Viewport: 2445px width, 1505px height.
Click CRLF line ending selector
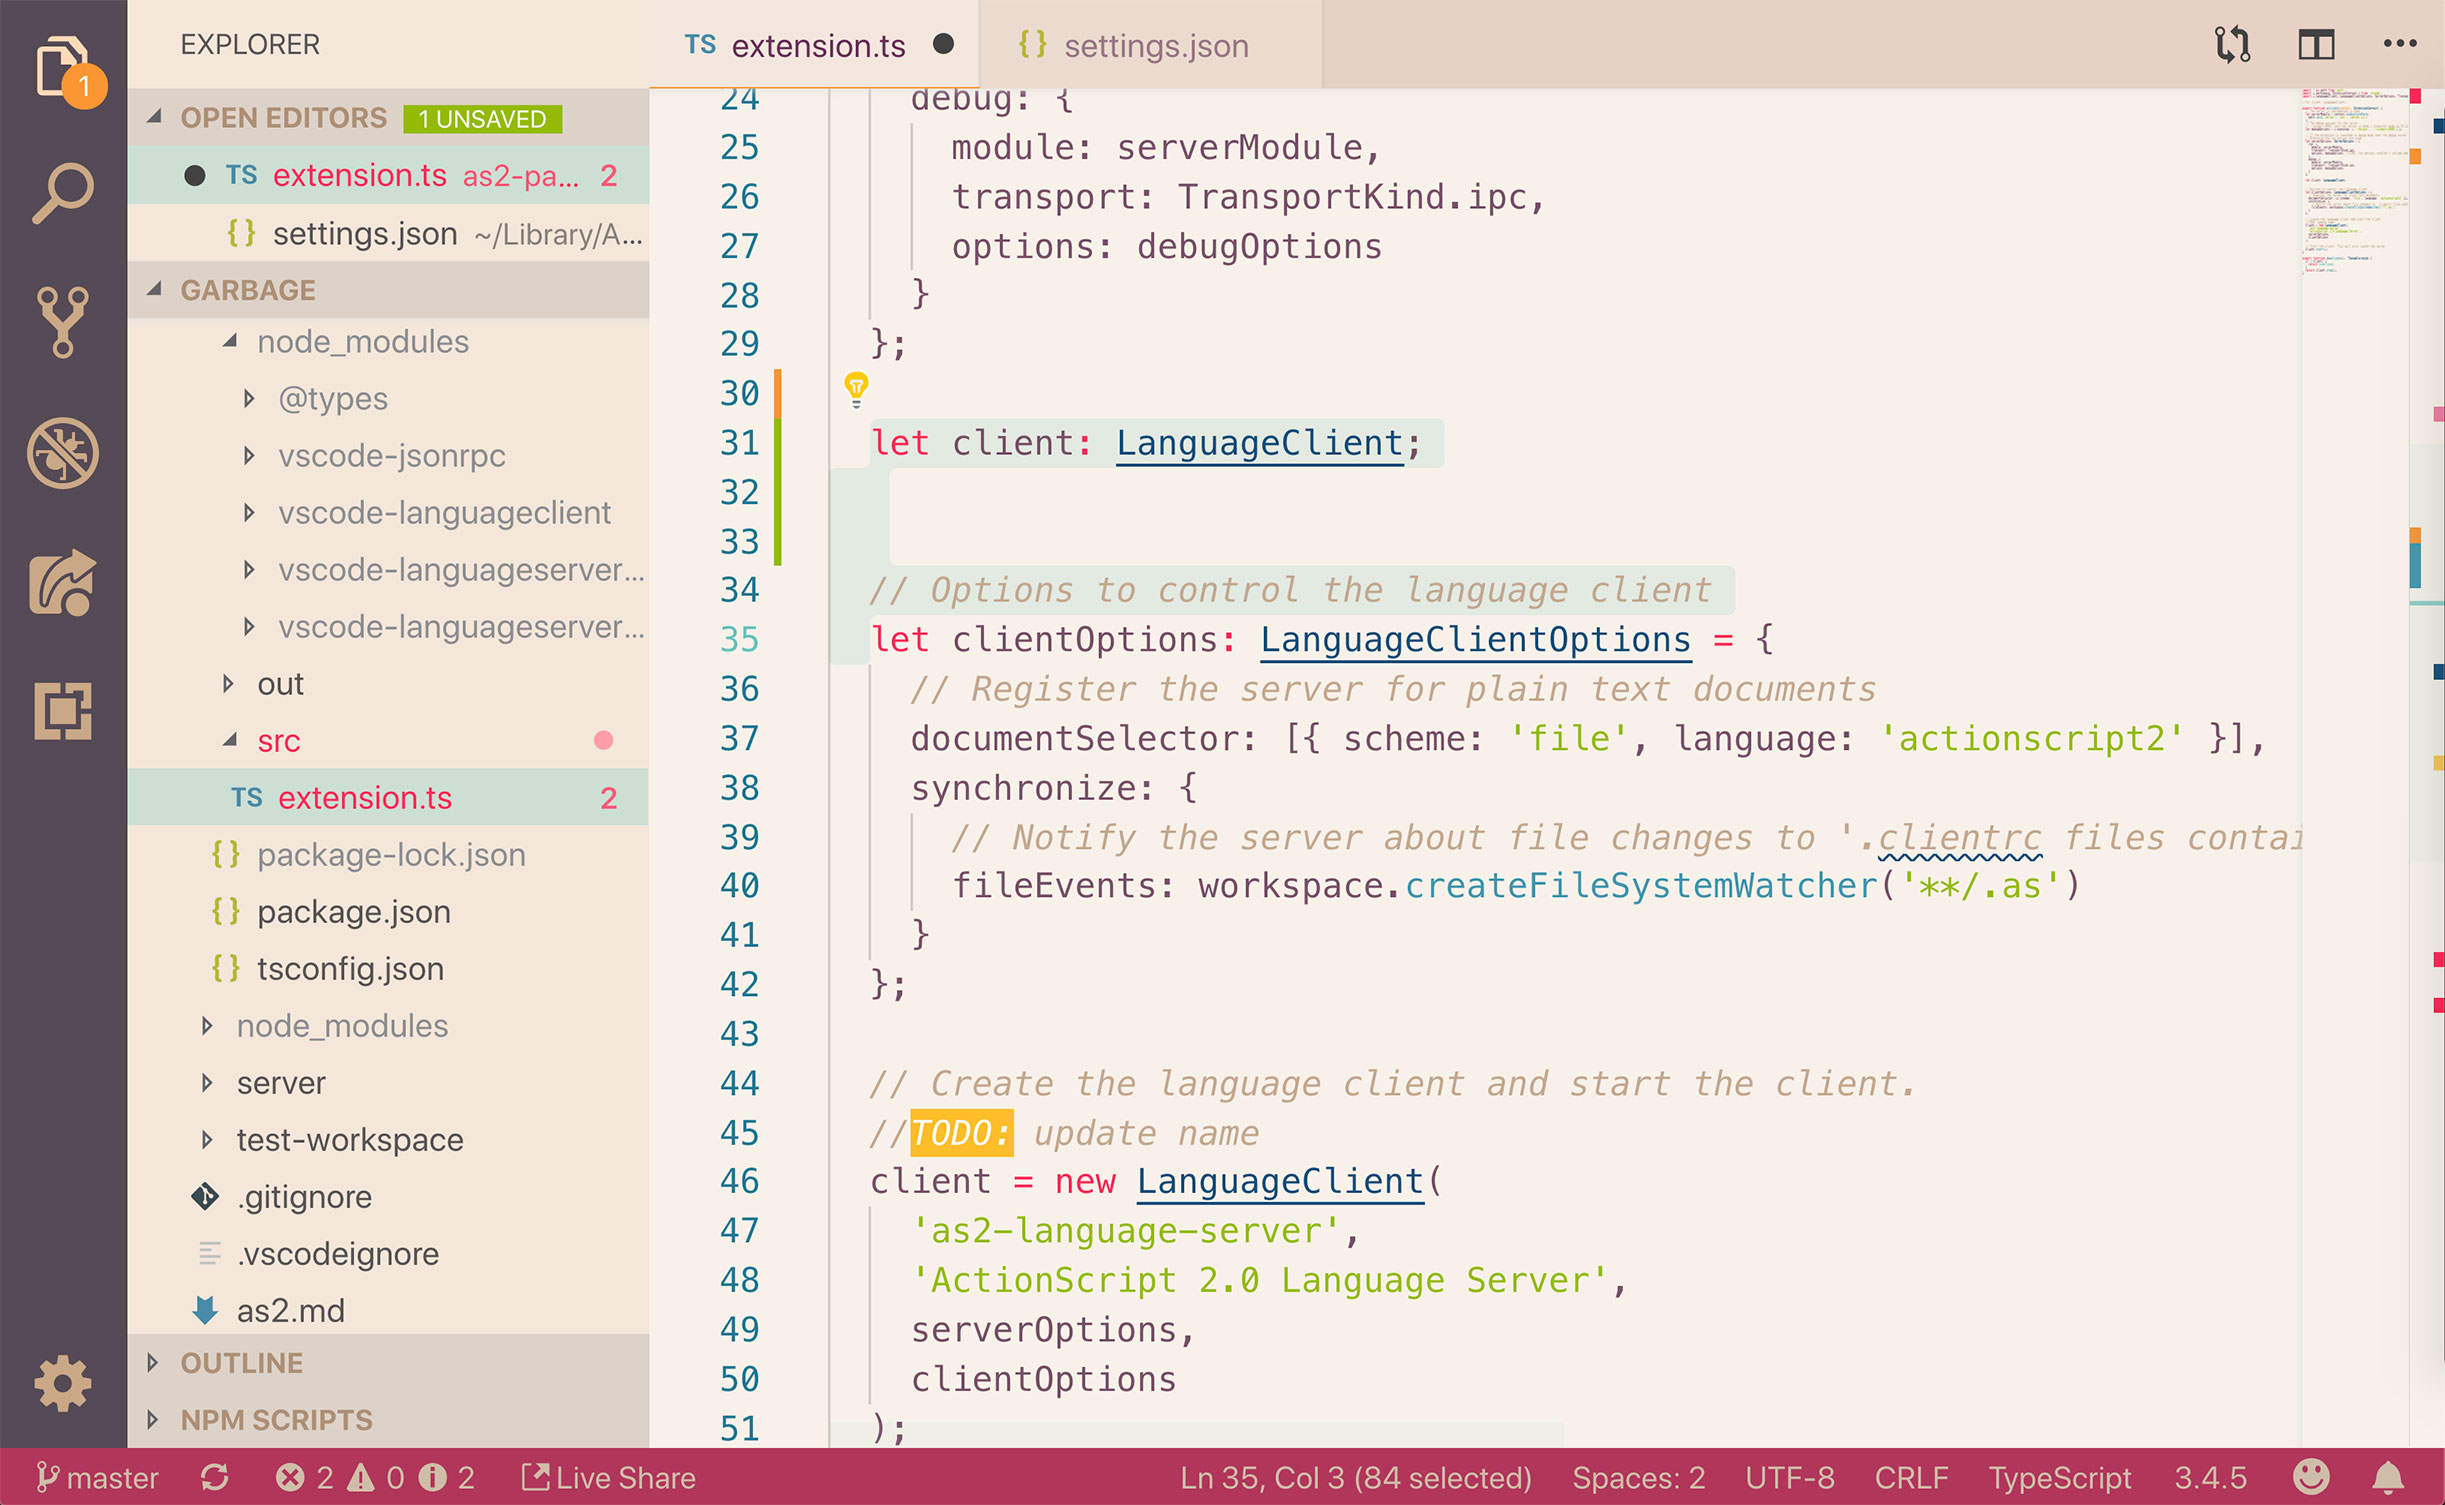pos(1910,1477)
